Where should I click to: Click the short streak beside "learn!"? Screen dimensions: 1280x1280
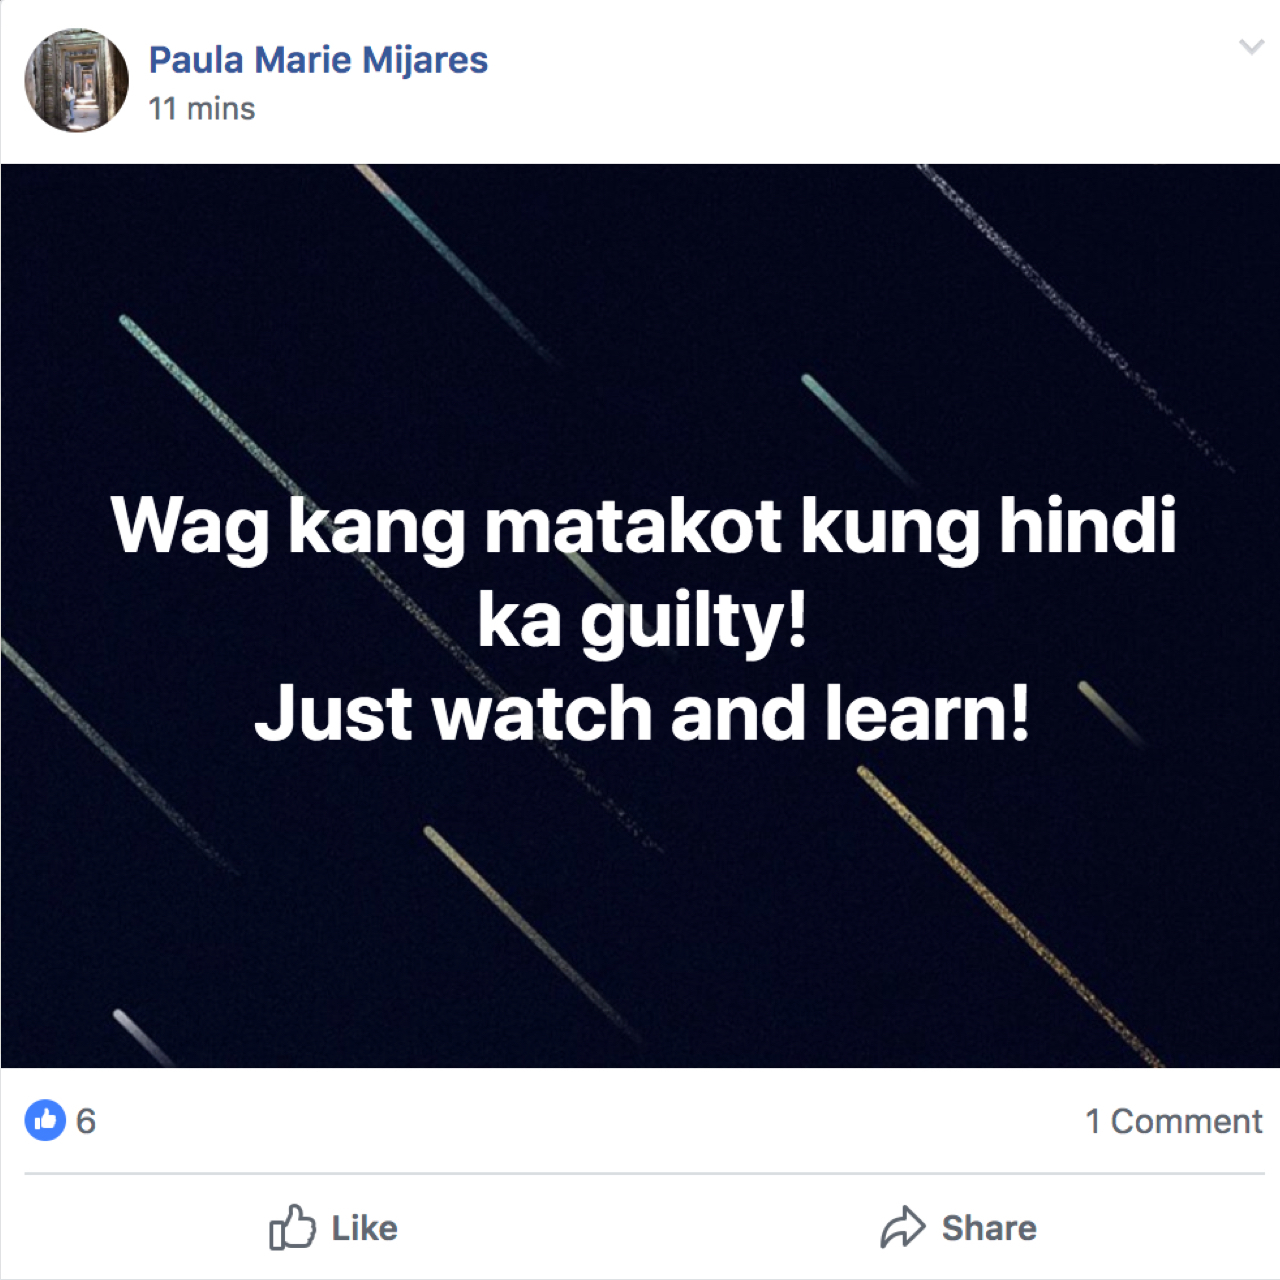1111,714
